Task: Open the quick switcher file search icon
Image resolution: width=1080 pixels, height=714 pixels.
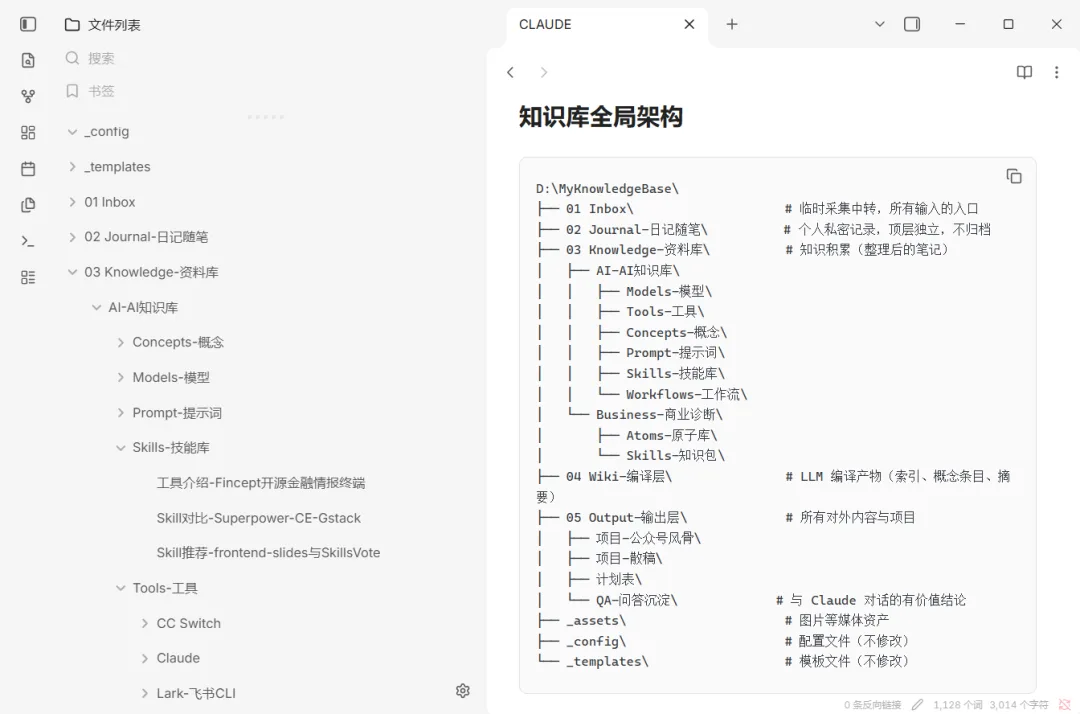Action: [x=28, y=61]
